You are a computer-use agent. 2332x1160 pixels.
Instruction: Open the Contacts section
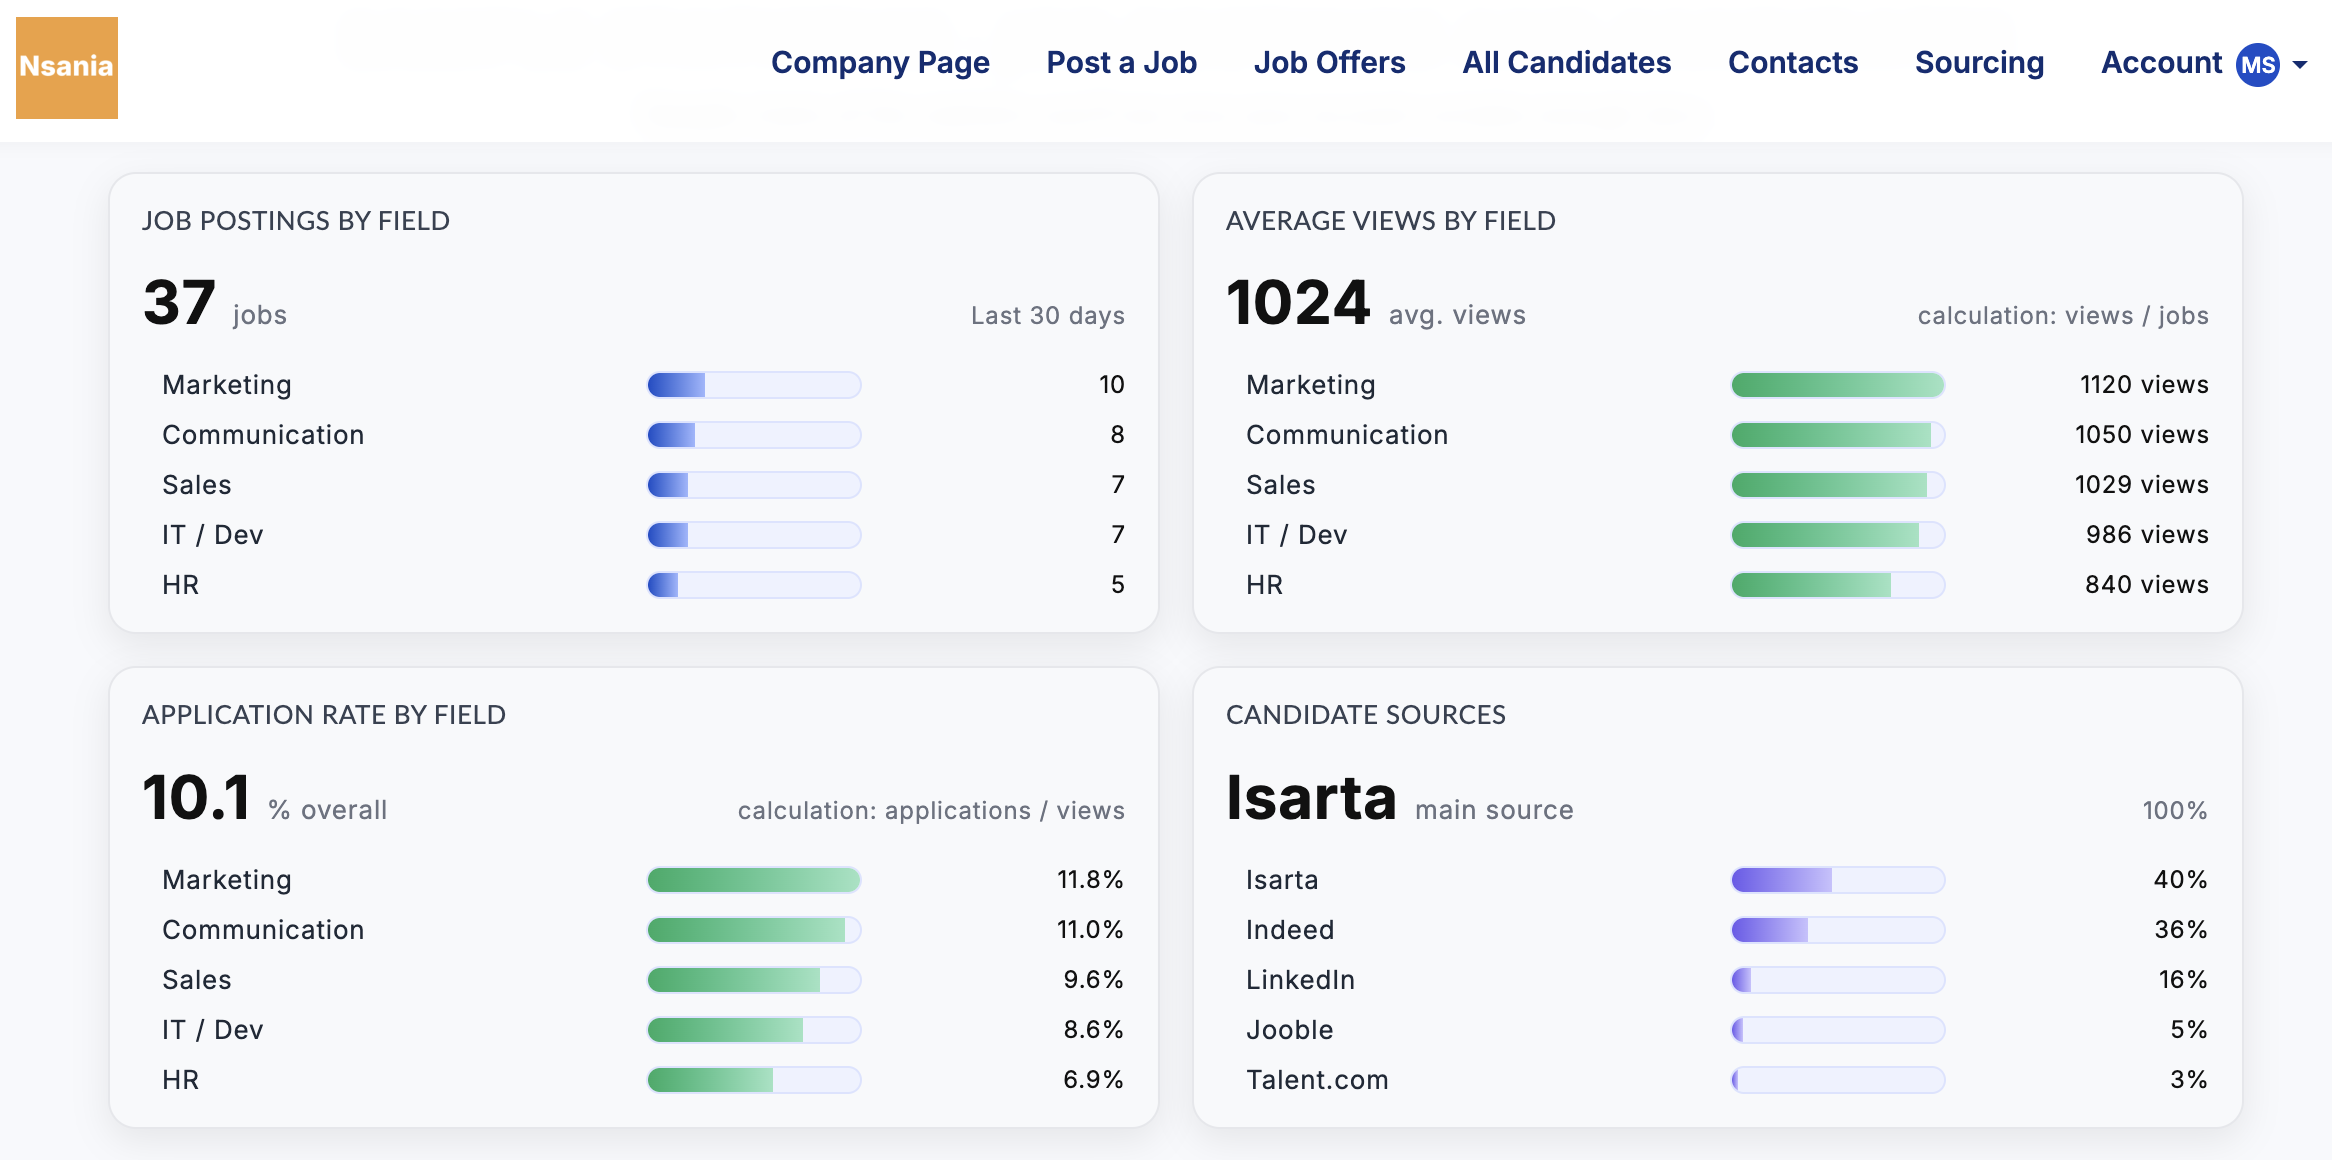1792,63
